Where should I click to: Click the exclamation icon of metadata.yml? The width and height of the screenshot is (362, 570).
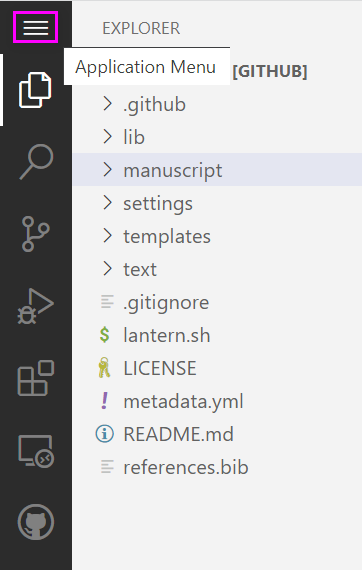[105, 401]
